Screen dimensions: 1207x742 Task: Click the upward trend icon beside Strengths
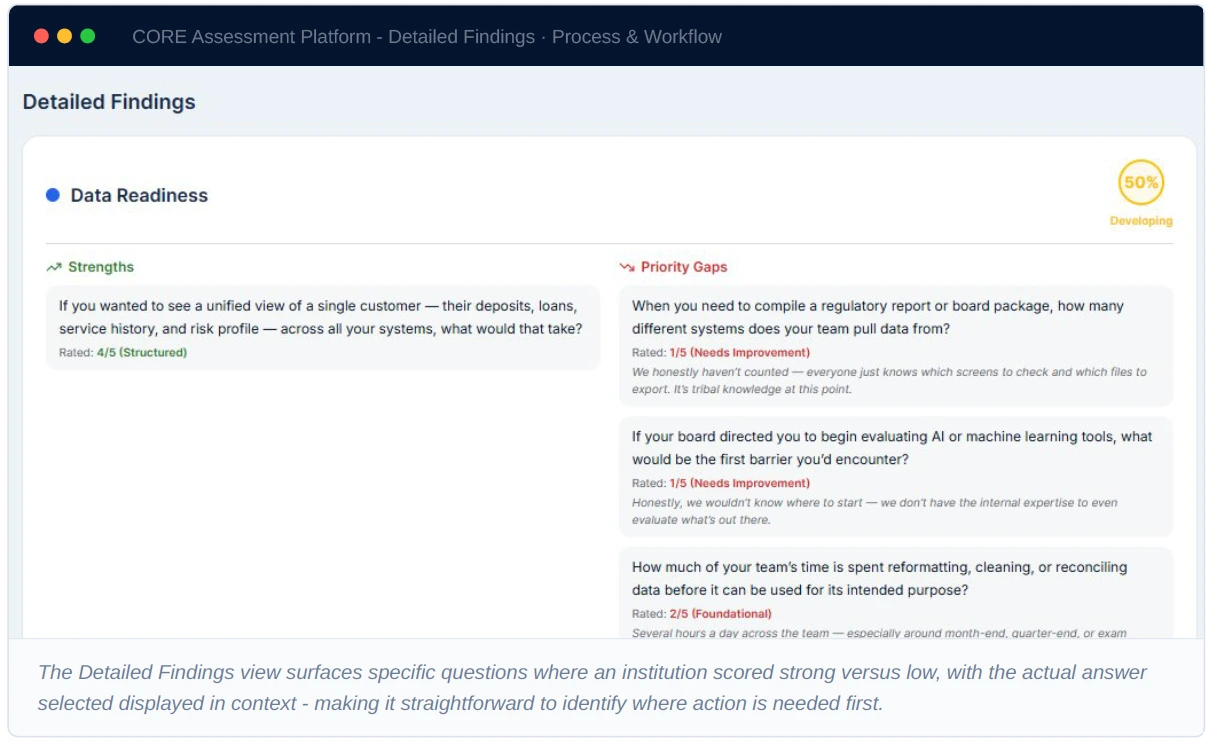[x=54, y=268]
